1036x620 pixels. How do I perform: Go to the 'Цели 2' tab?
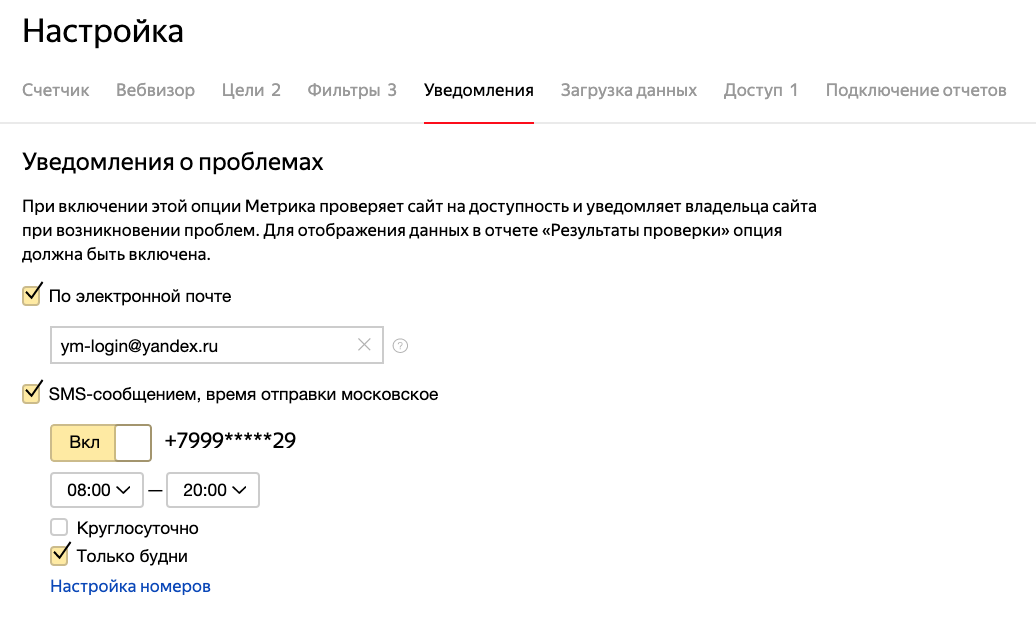click(x=251, y=90)
